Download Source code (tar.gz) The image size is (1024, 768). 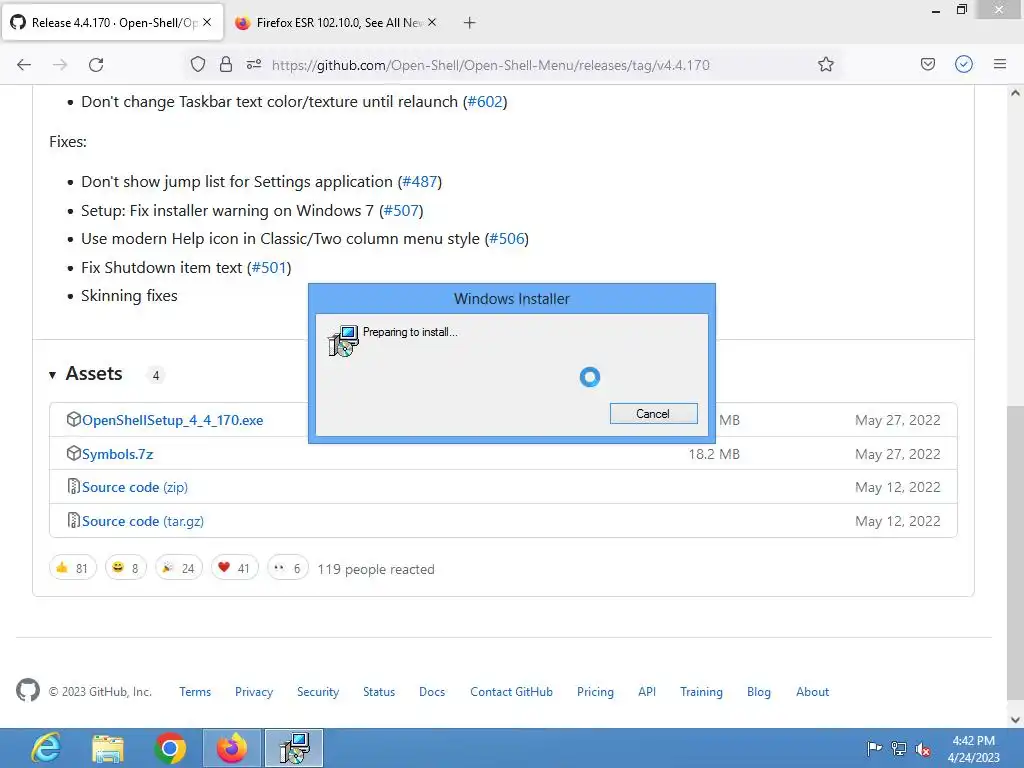click(143, 522)
